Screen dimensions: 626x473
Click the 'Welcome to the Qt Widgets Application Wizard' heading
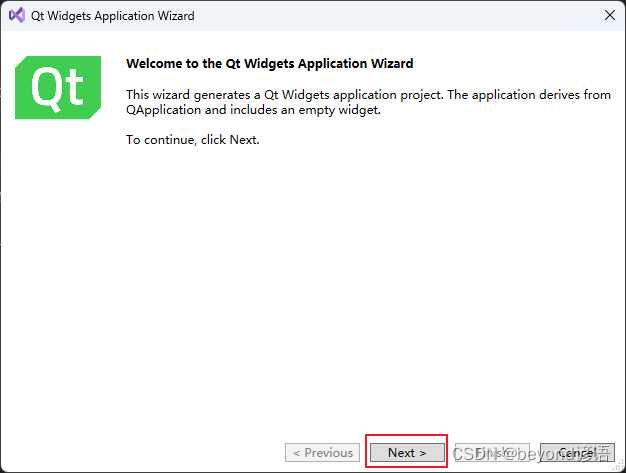click(x=269, y=63)
